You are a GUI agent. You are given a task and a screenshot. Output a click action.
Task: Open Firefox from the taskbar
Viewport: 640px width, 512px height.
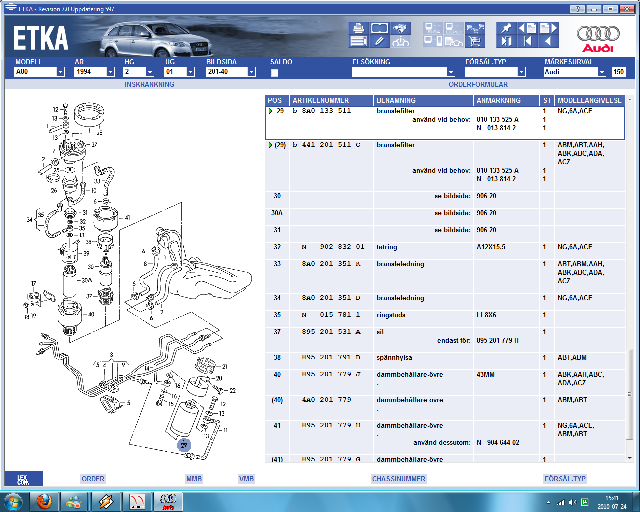point(44,502)
